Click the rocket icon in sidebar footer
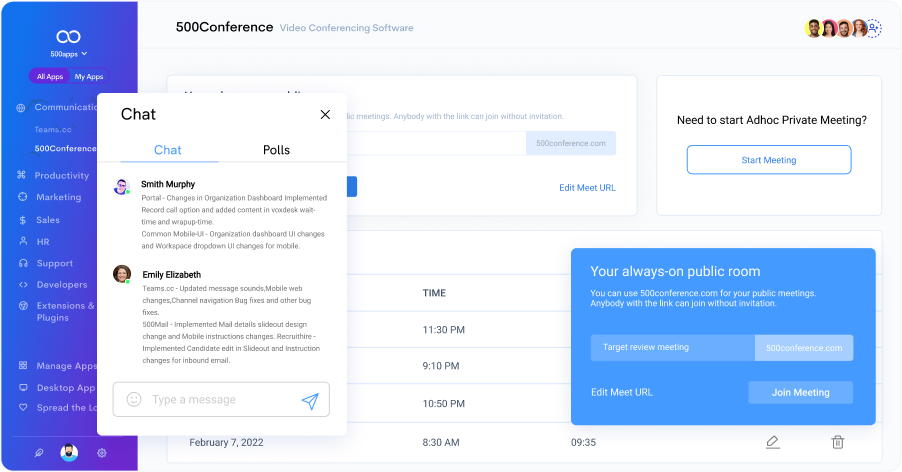 coord(38,453)
